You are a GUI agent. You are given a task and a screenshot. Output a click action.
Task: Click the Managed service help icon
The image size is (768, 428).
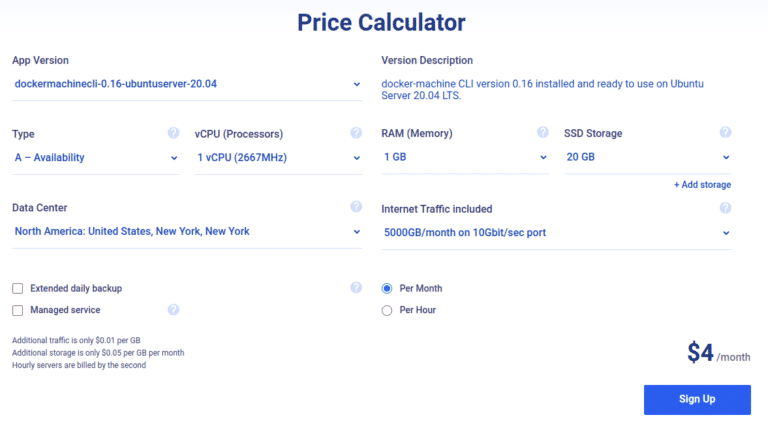(173, 310)
